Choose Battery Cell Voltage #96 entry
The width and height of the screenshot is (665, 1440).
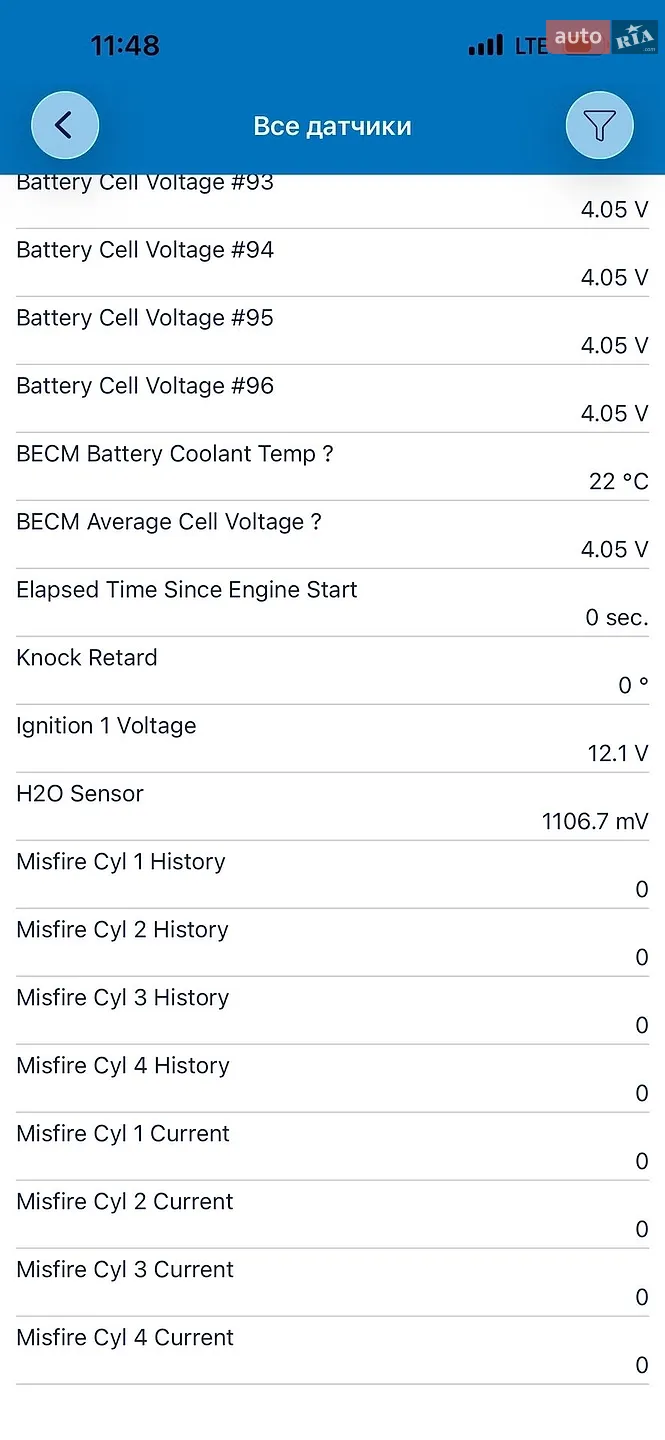pyautogui.click(x=332, y=399)
